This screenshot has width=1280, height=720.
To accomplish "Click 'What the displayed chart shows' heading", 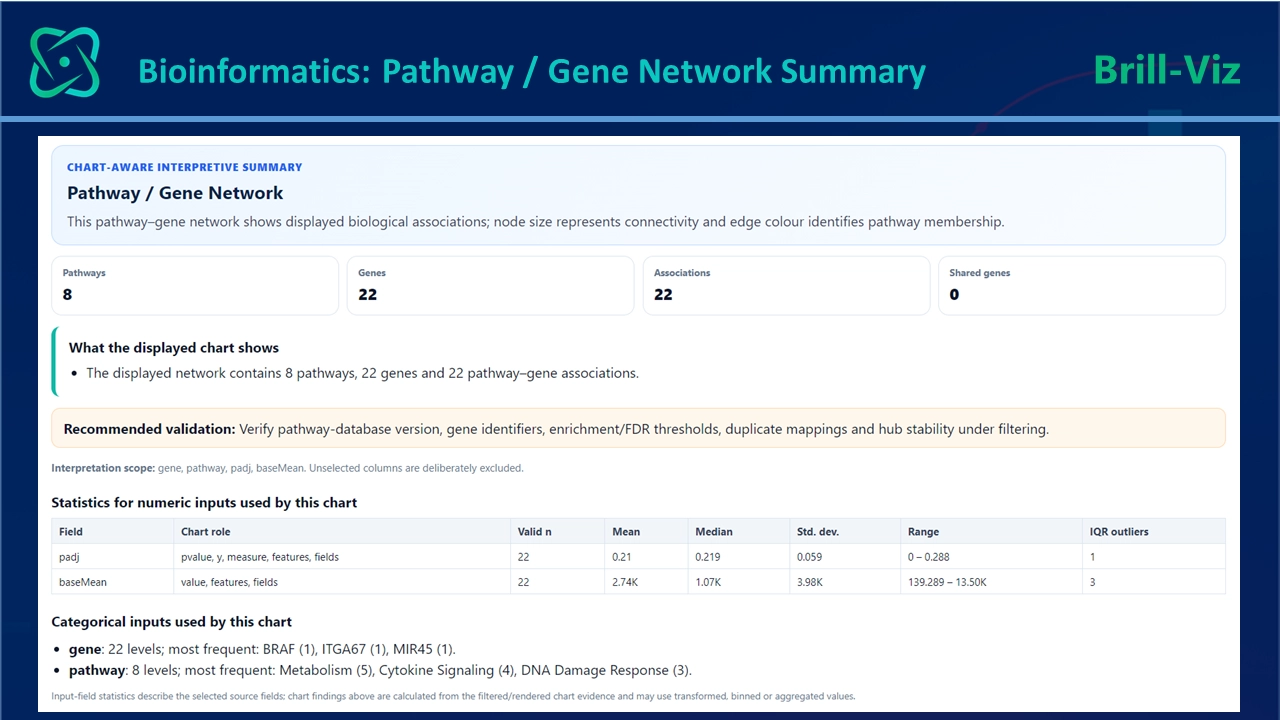I will coord(174,348).
